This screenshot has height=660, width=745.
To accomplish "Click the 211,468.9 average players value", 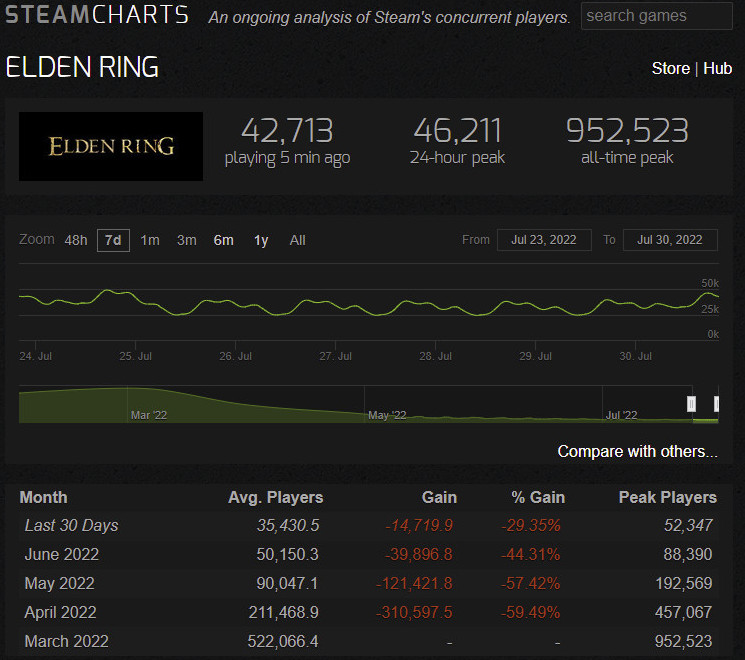I will tap(284, 612).
